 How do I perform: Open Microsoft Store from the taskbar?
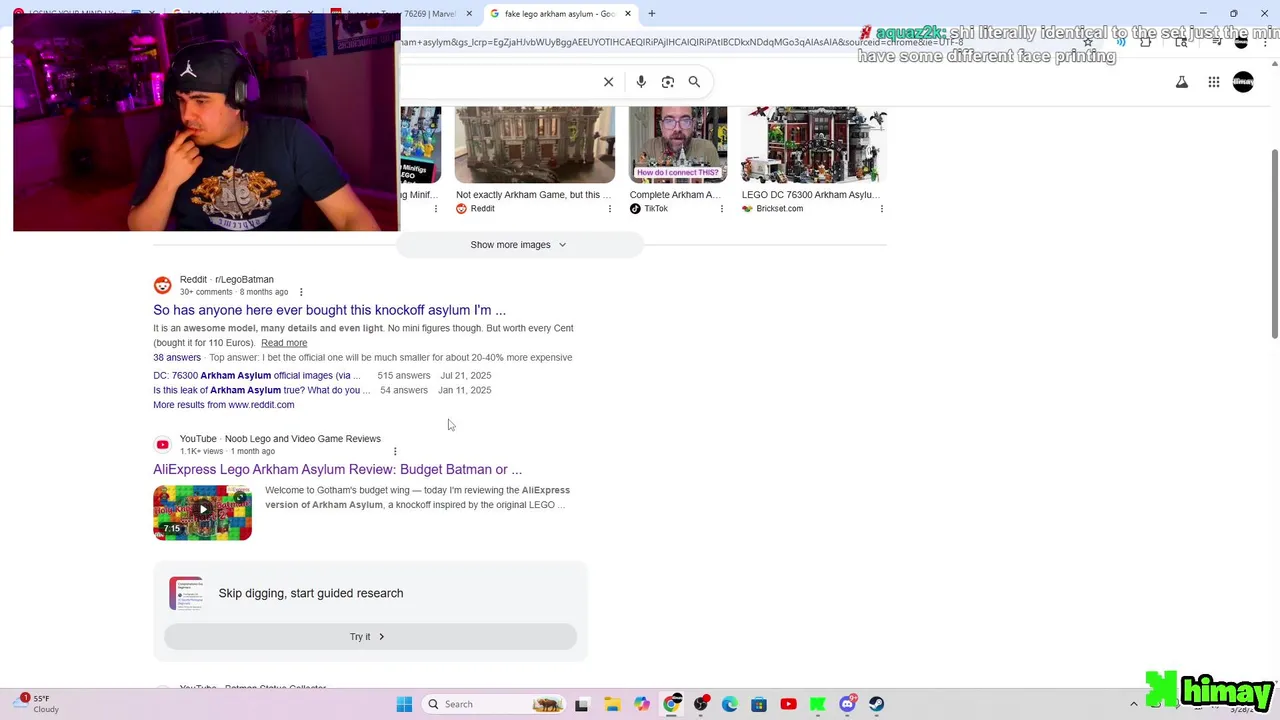(x=759, y=704)
